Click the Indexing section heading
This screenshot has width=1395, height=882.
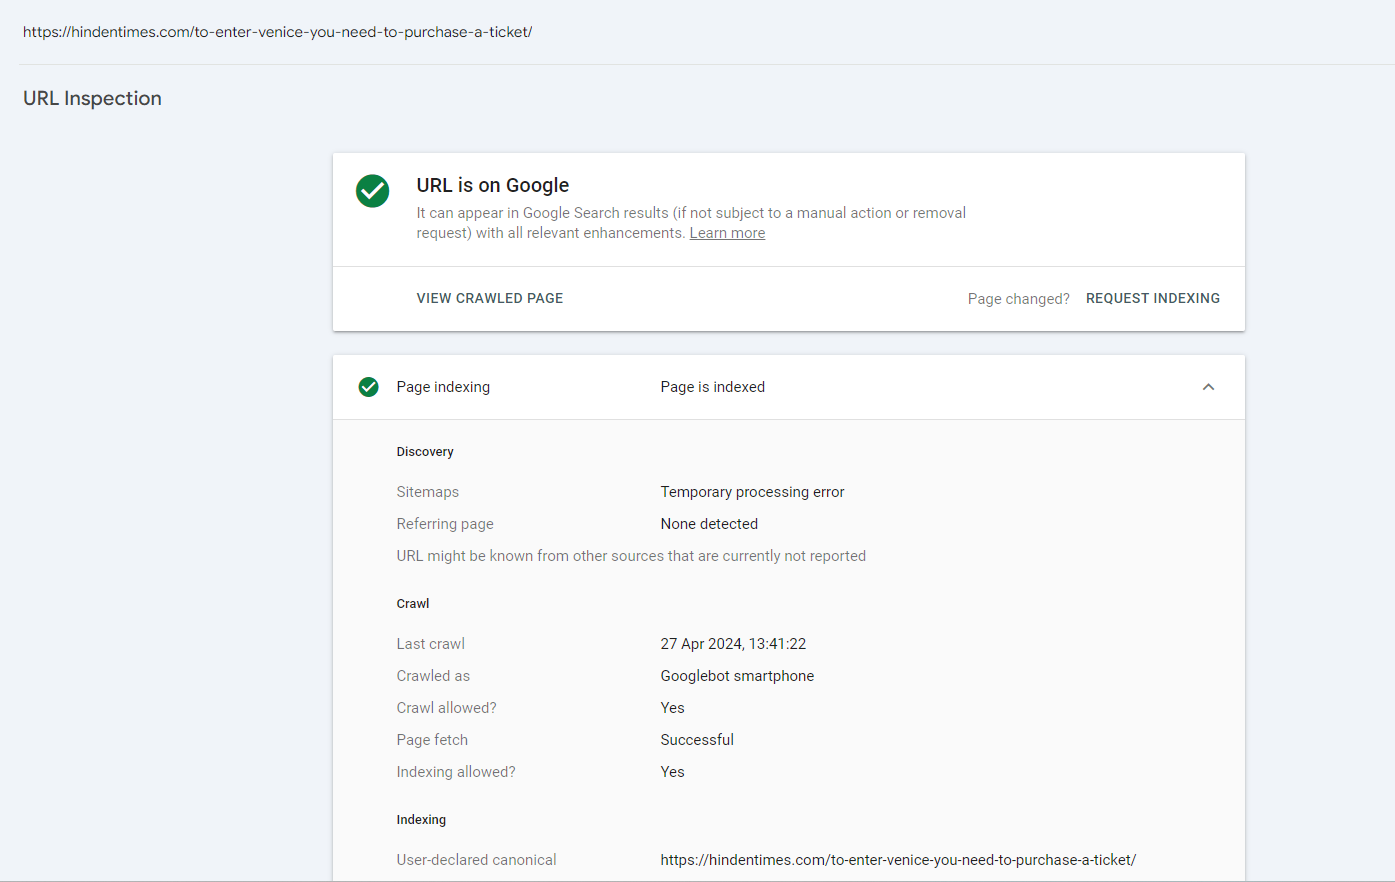coord(421,820)
